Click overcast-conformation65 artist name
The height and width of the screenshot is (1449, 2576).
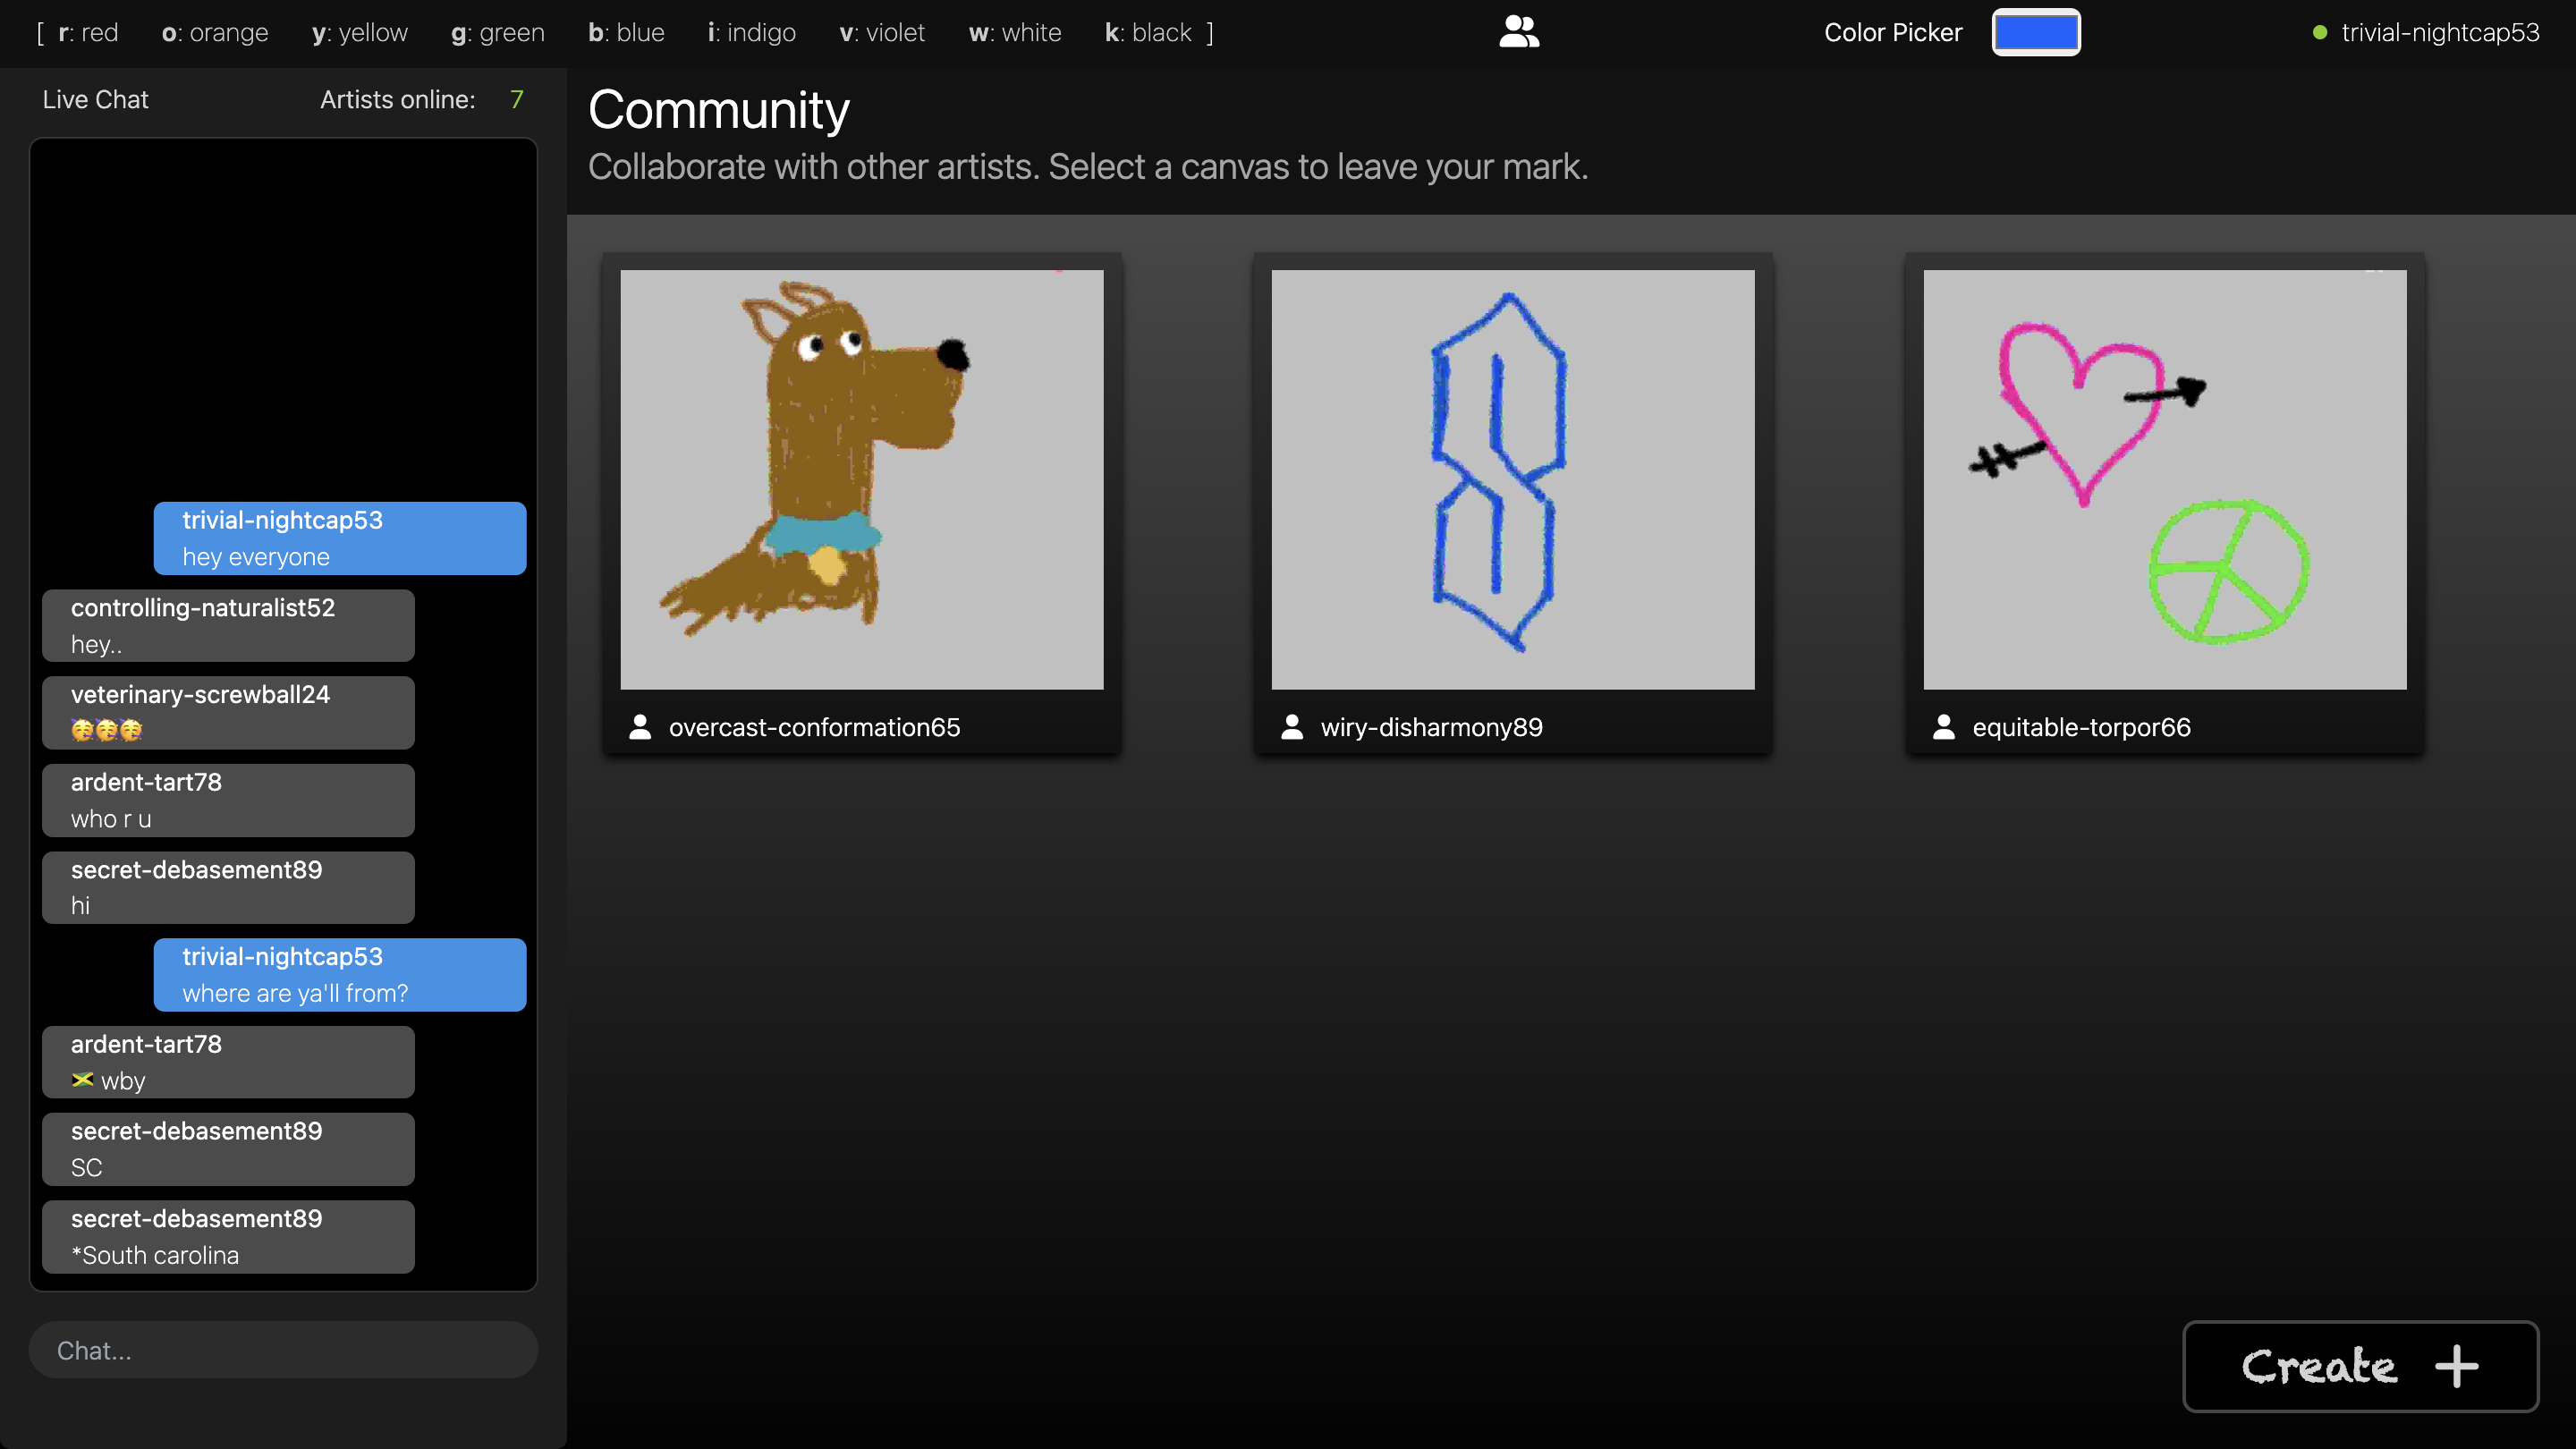(814, 727)
